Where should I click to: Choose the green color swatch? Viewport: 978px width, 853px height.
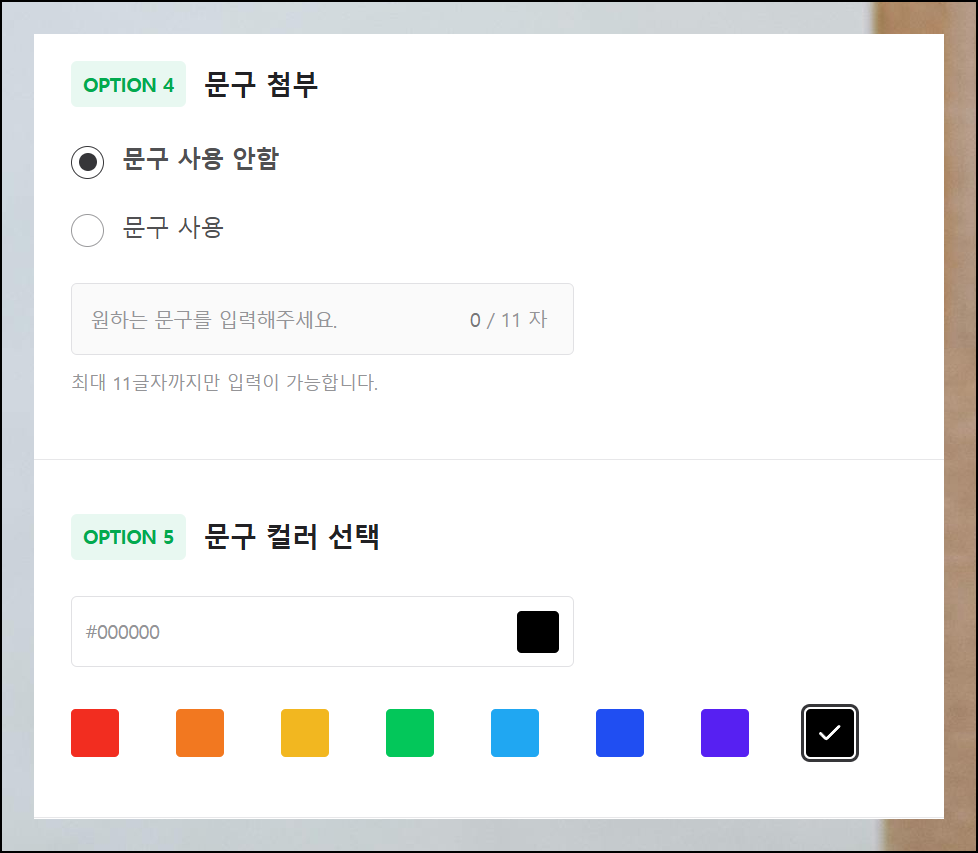click(x=410, y=733)
